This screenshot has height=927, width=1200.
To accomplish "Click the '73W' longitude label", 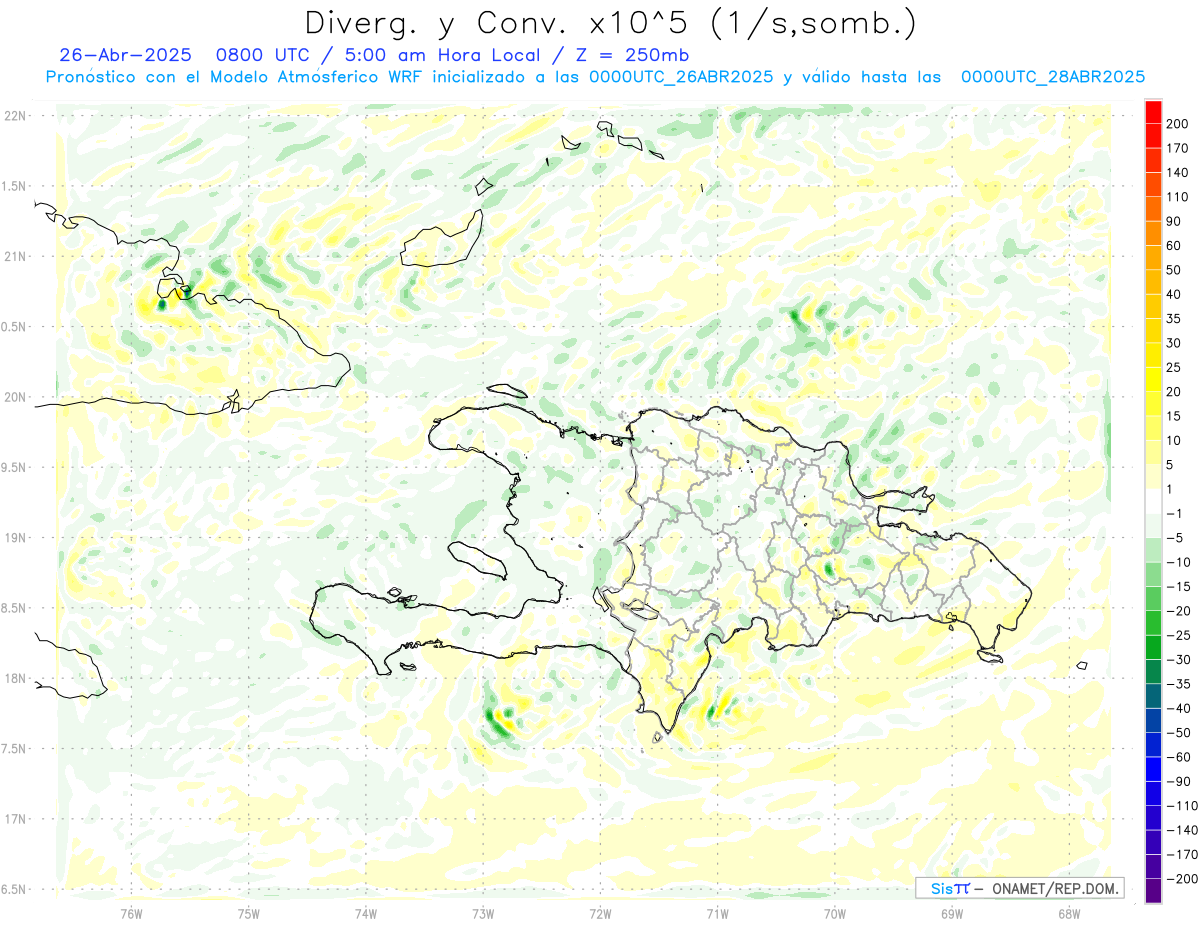I will coord(483,913).
